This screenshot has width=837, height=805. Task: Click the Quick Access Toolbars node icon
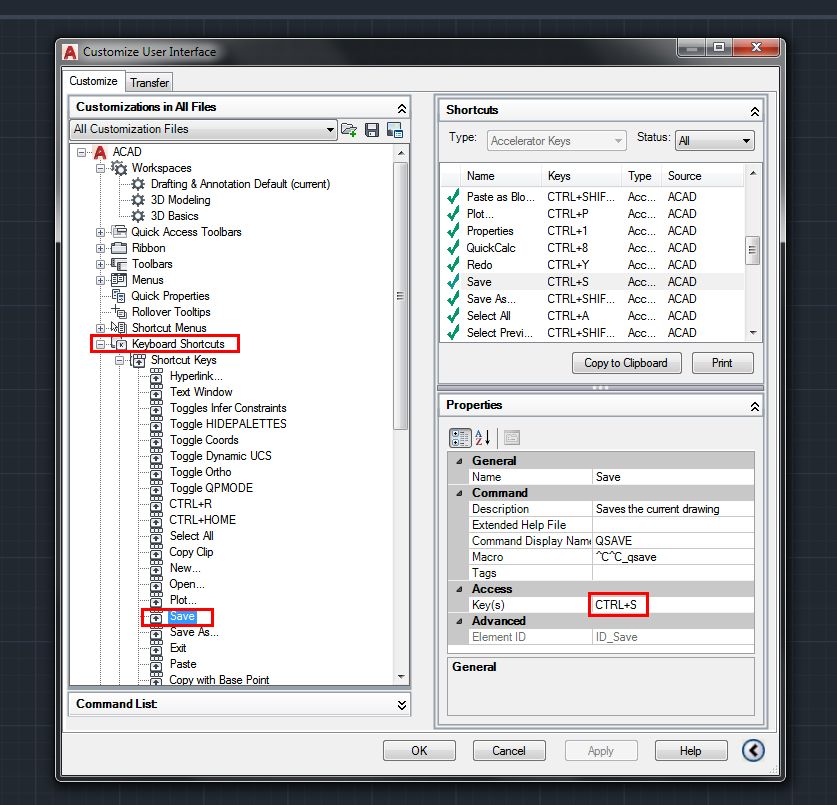coord(119,232)
